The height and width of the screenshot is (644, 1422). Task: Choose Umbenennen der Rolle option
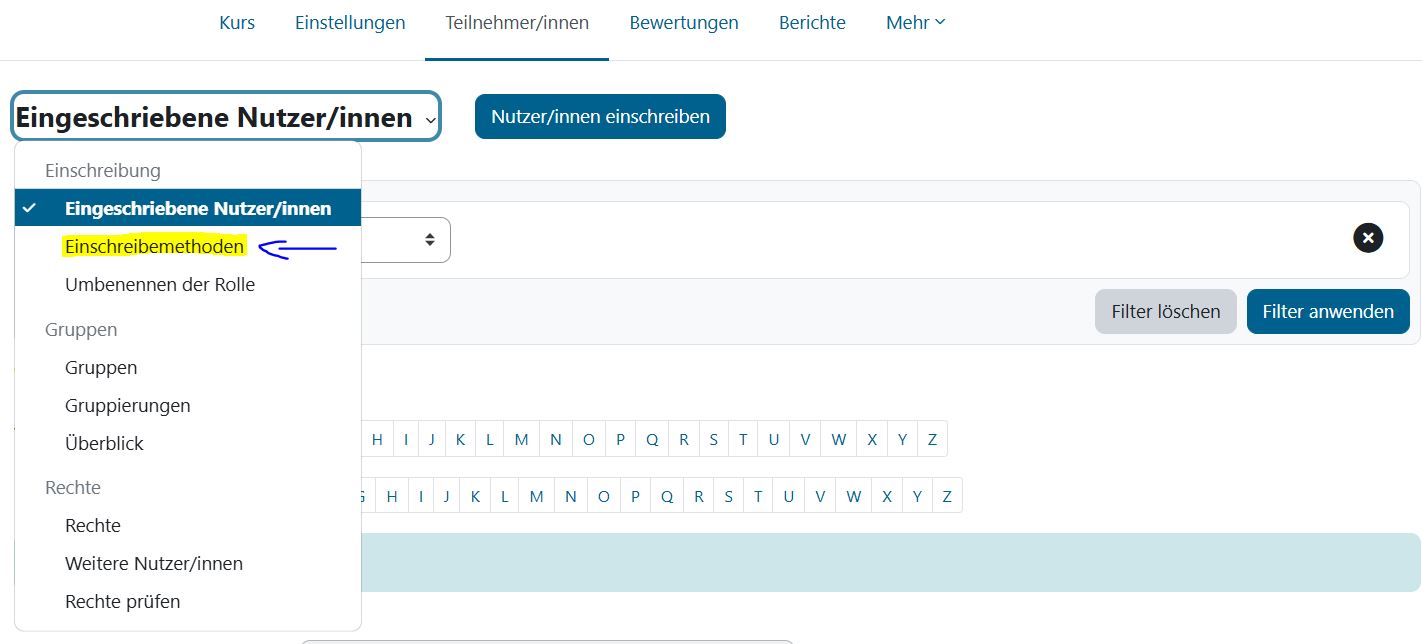point(160,284)
